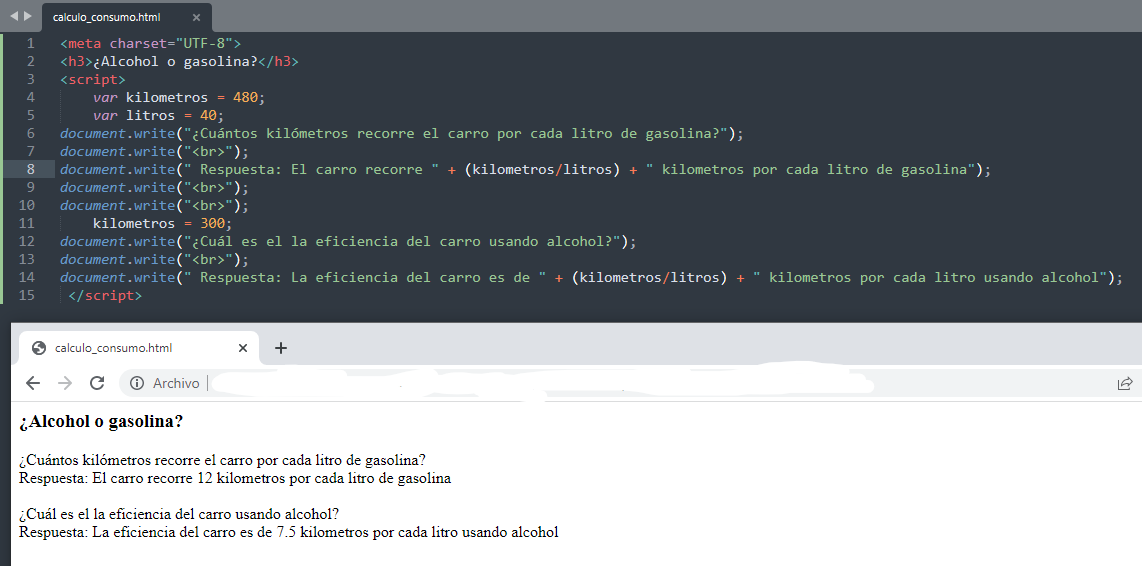Select the calculo_consumo.html editor tab

[127, 17]
